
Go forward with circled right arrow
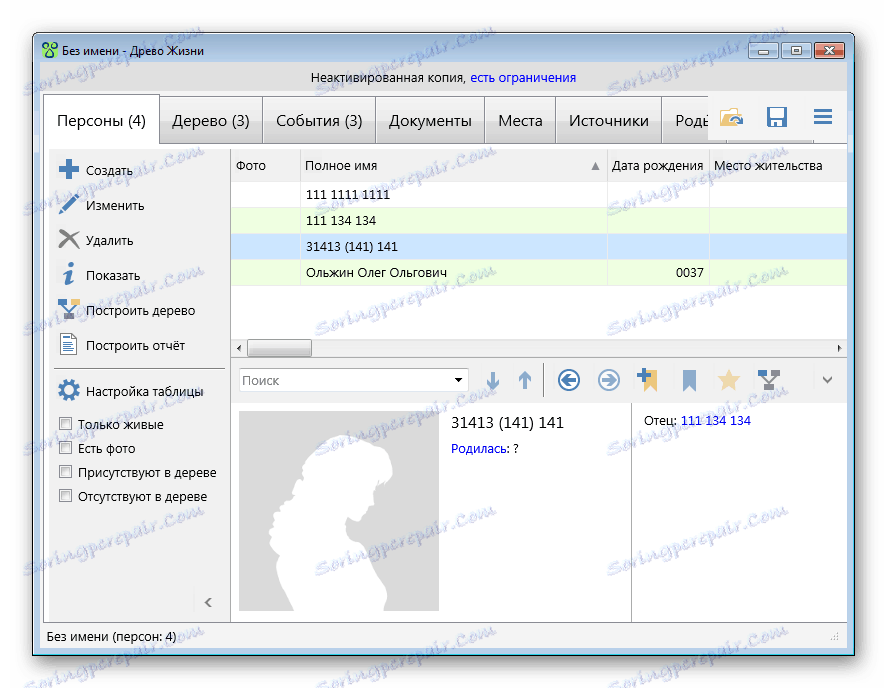click(x=609, y=380)
